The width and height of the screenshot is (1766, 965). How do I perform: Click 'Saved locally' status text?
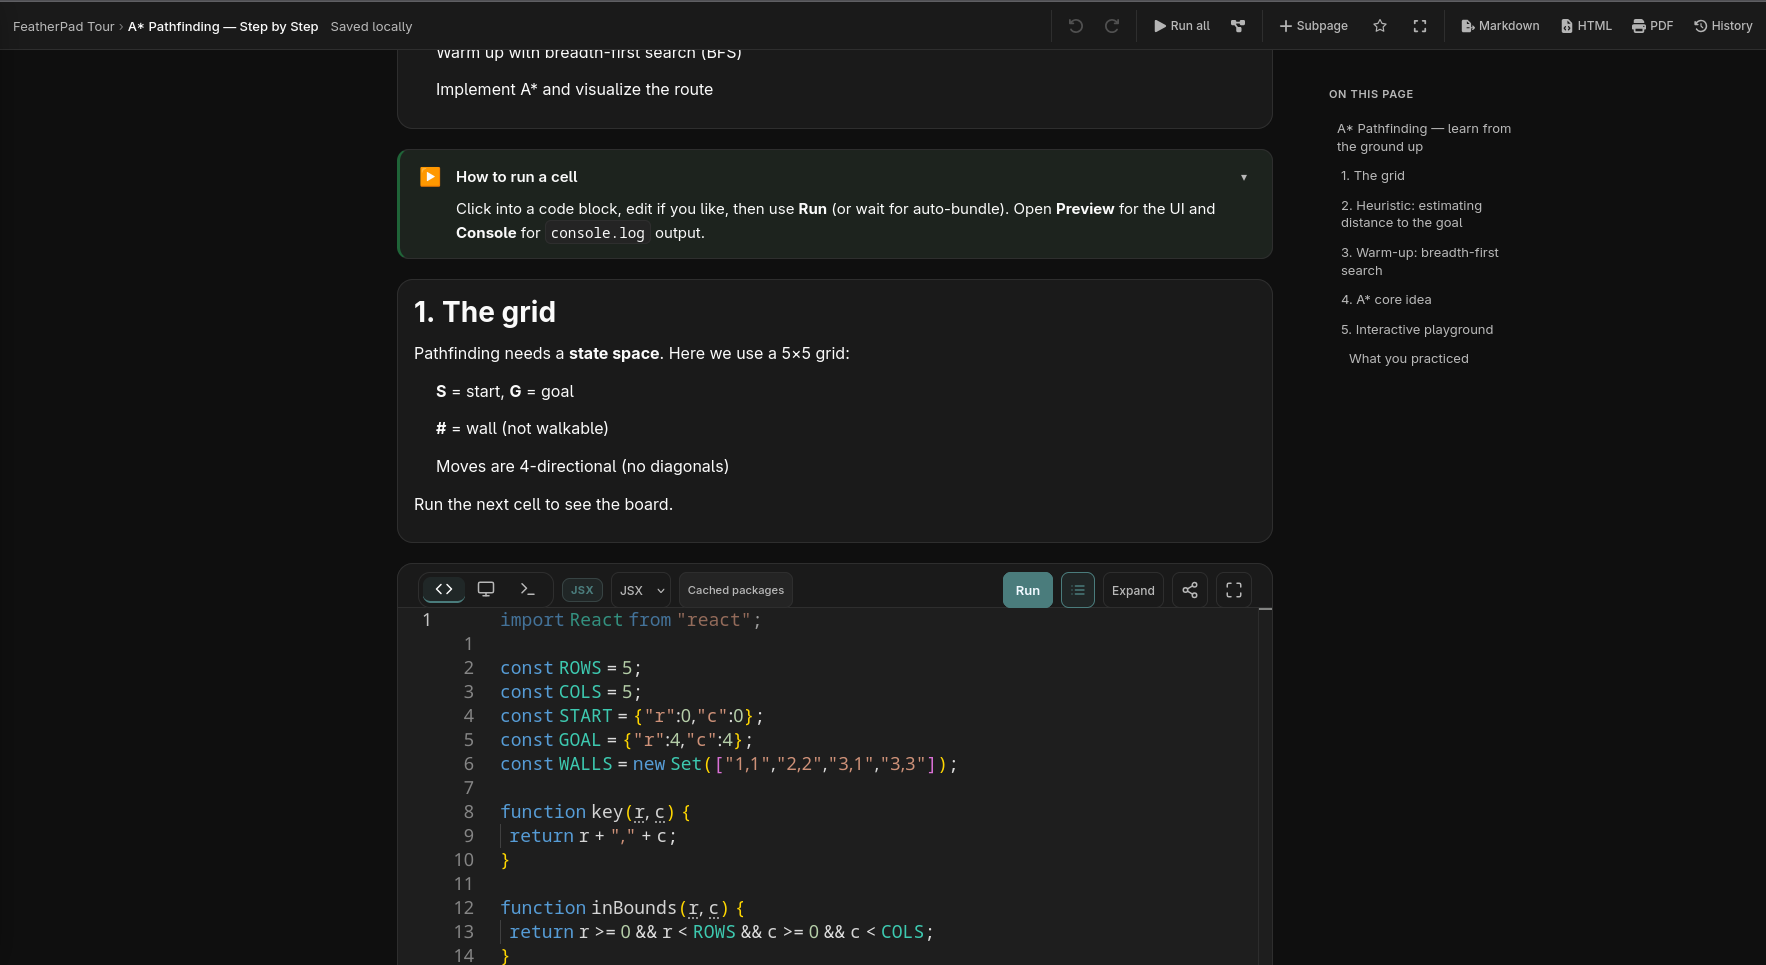click(x=371, y=27)
